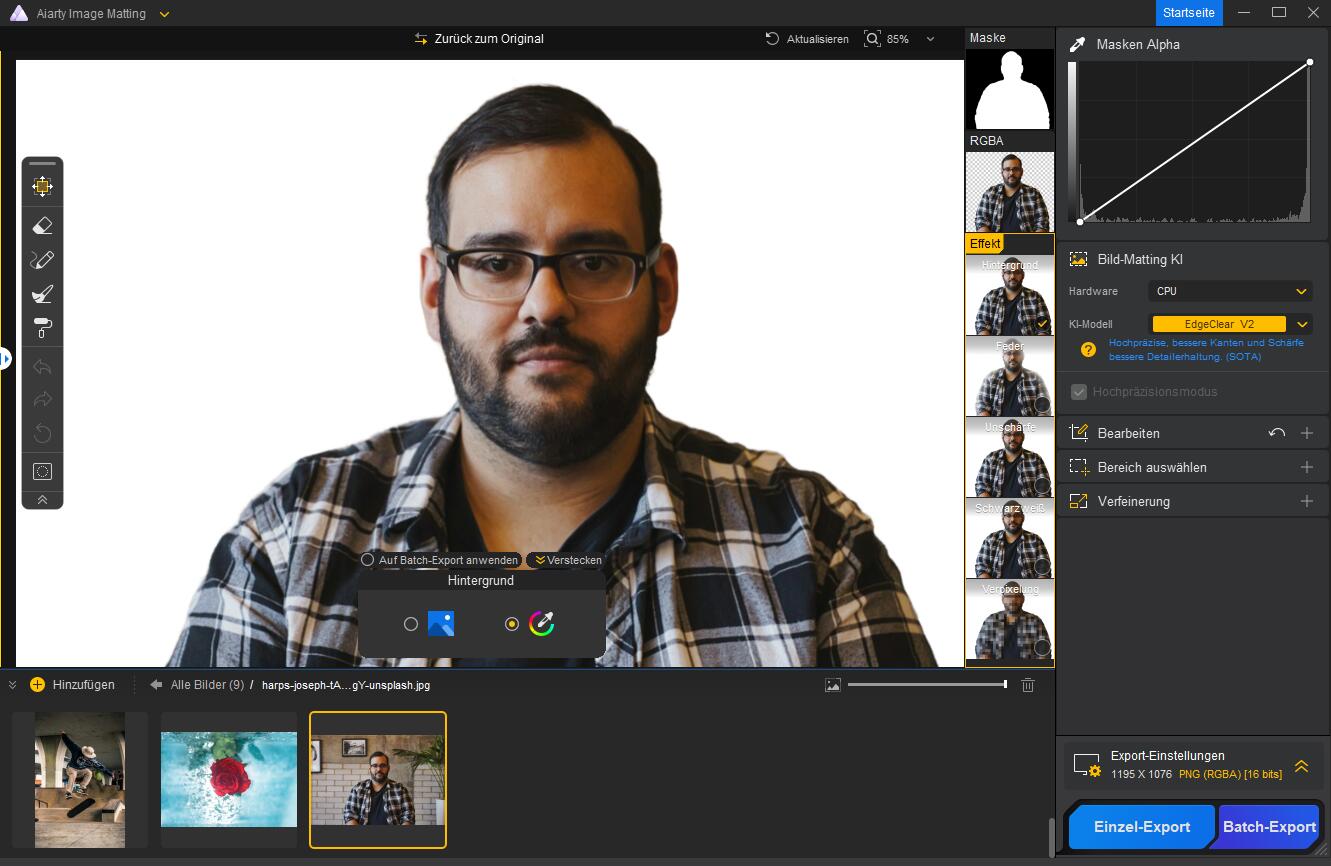The image size is (1331, 866).
Task: Click the Batch-Export button
Action: click(1268, 827)
